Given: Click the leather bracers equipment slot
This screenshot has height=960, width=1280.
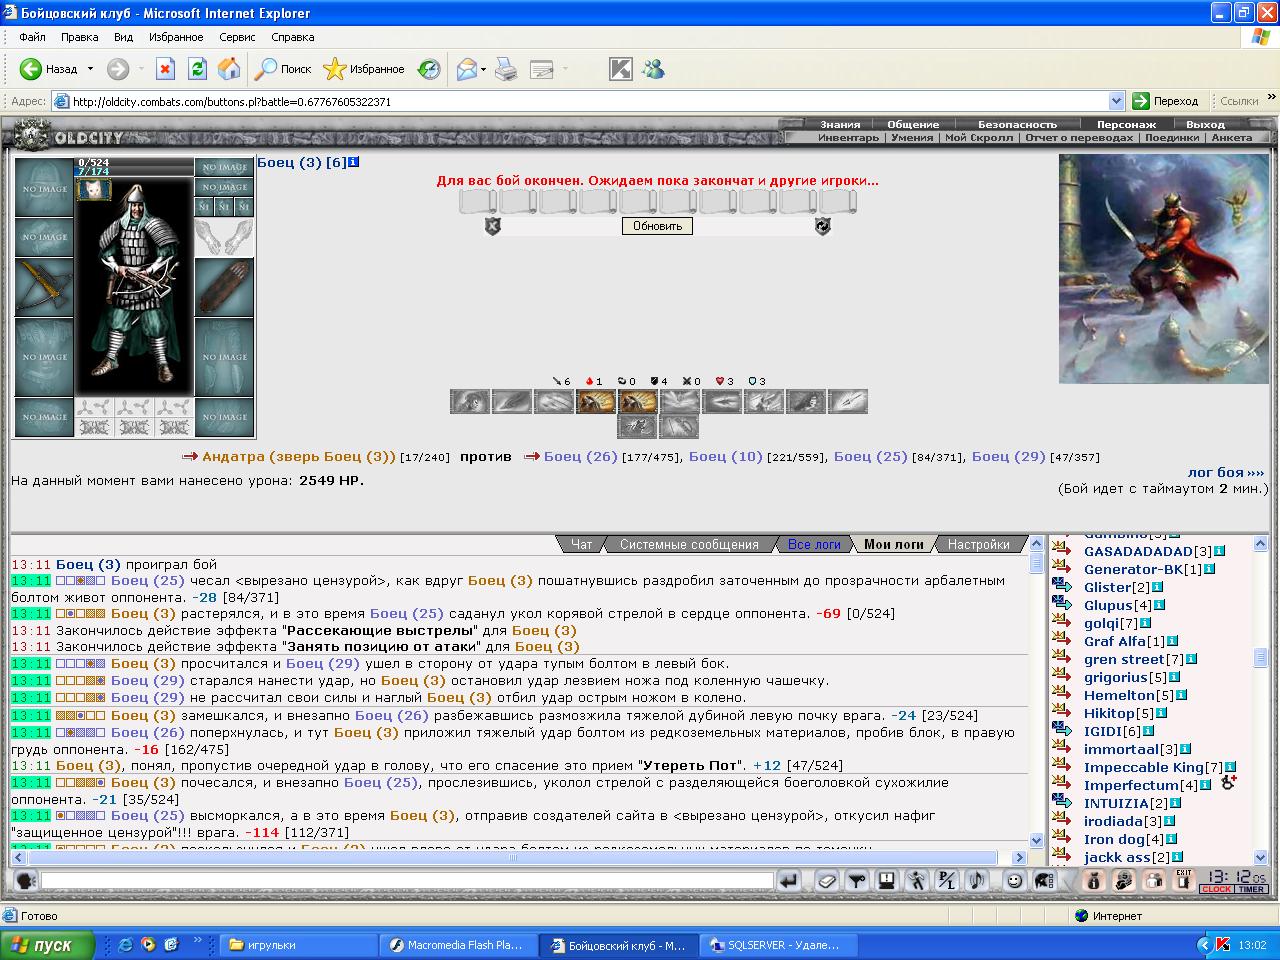Looking at the screenshot, I should click(x=224, y=287).
